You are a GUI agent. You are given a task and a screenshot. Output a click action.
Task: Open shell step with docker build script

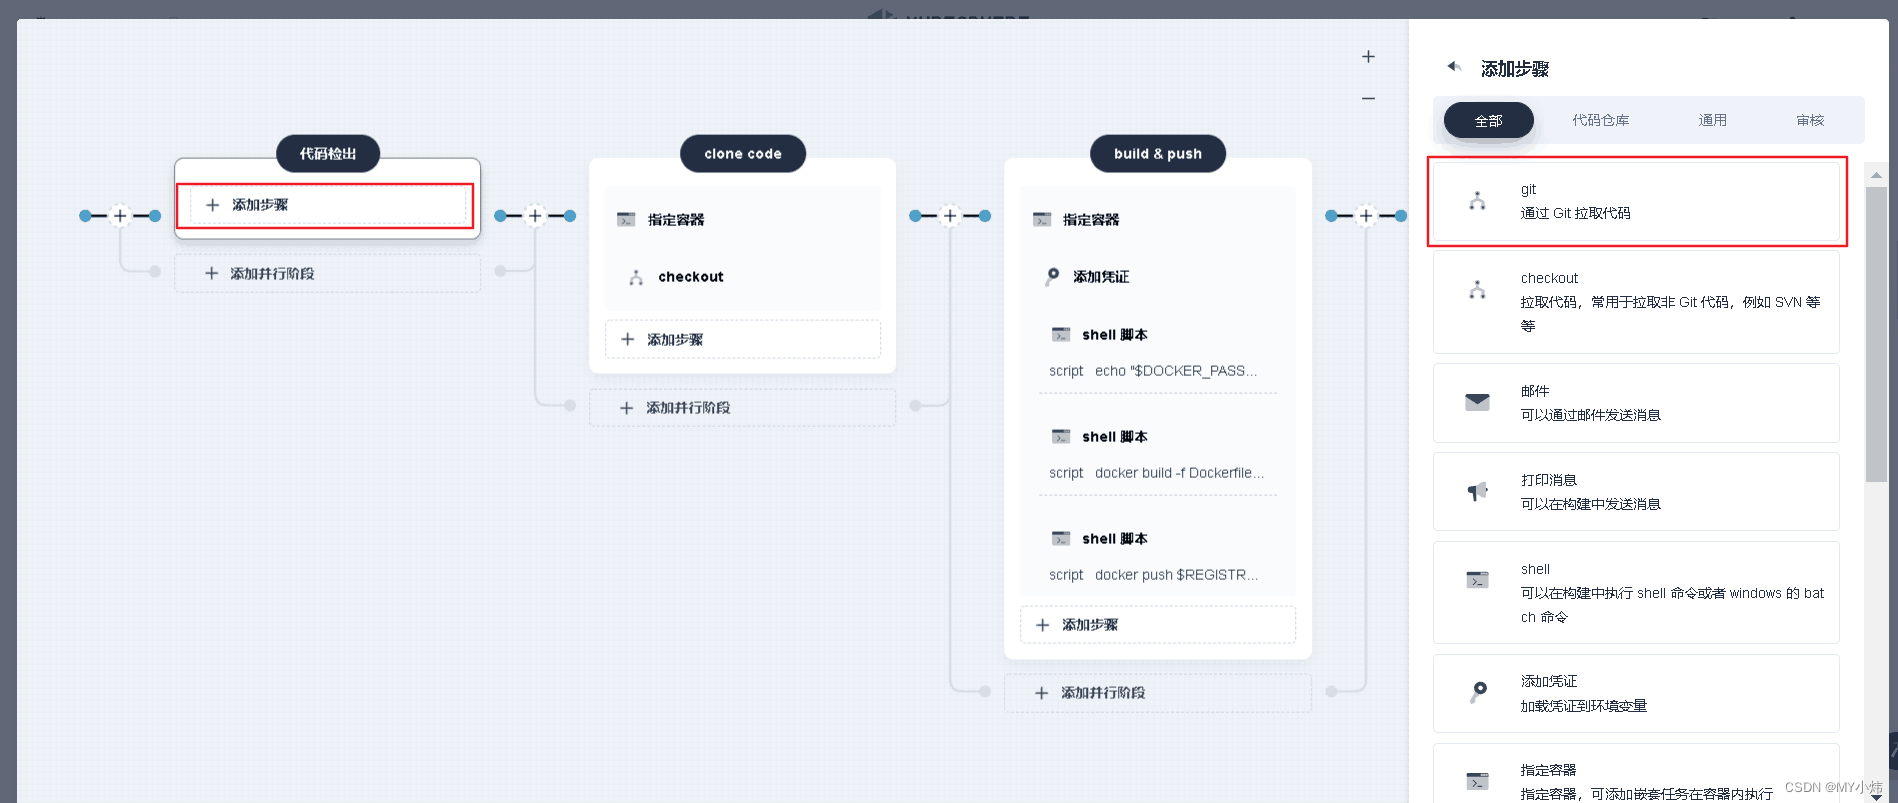pyautogui.click(x=1158, y=454)
